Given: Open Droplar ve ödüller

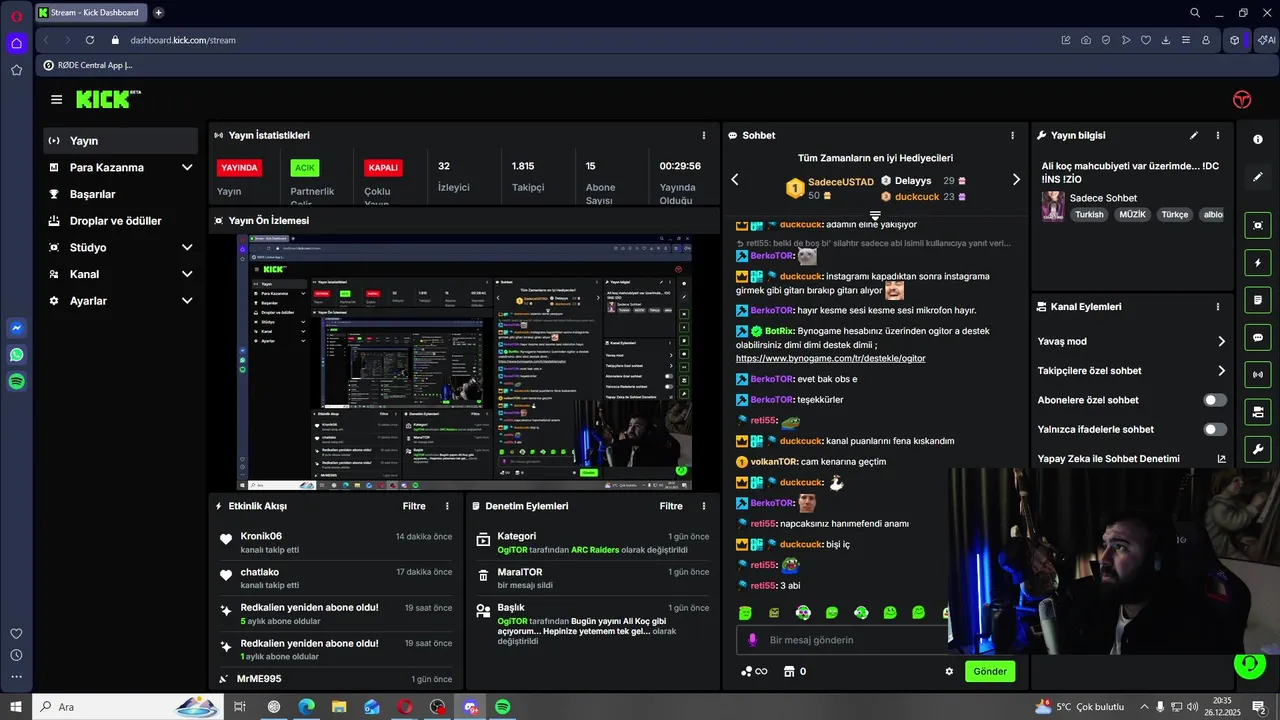Looking at the screenshot, I should 120,221.
